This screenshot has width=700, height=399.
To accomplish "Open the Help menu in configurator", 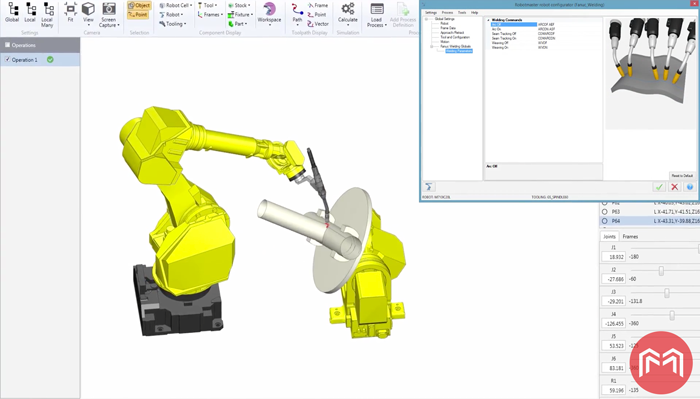I will coord(475,12).
